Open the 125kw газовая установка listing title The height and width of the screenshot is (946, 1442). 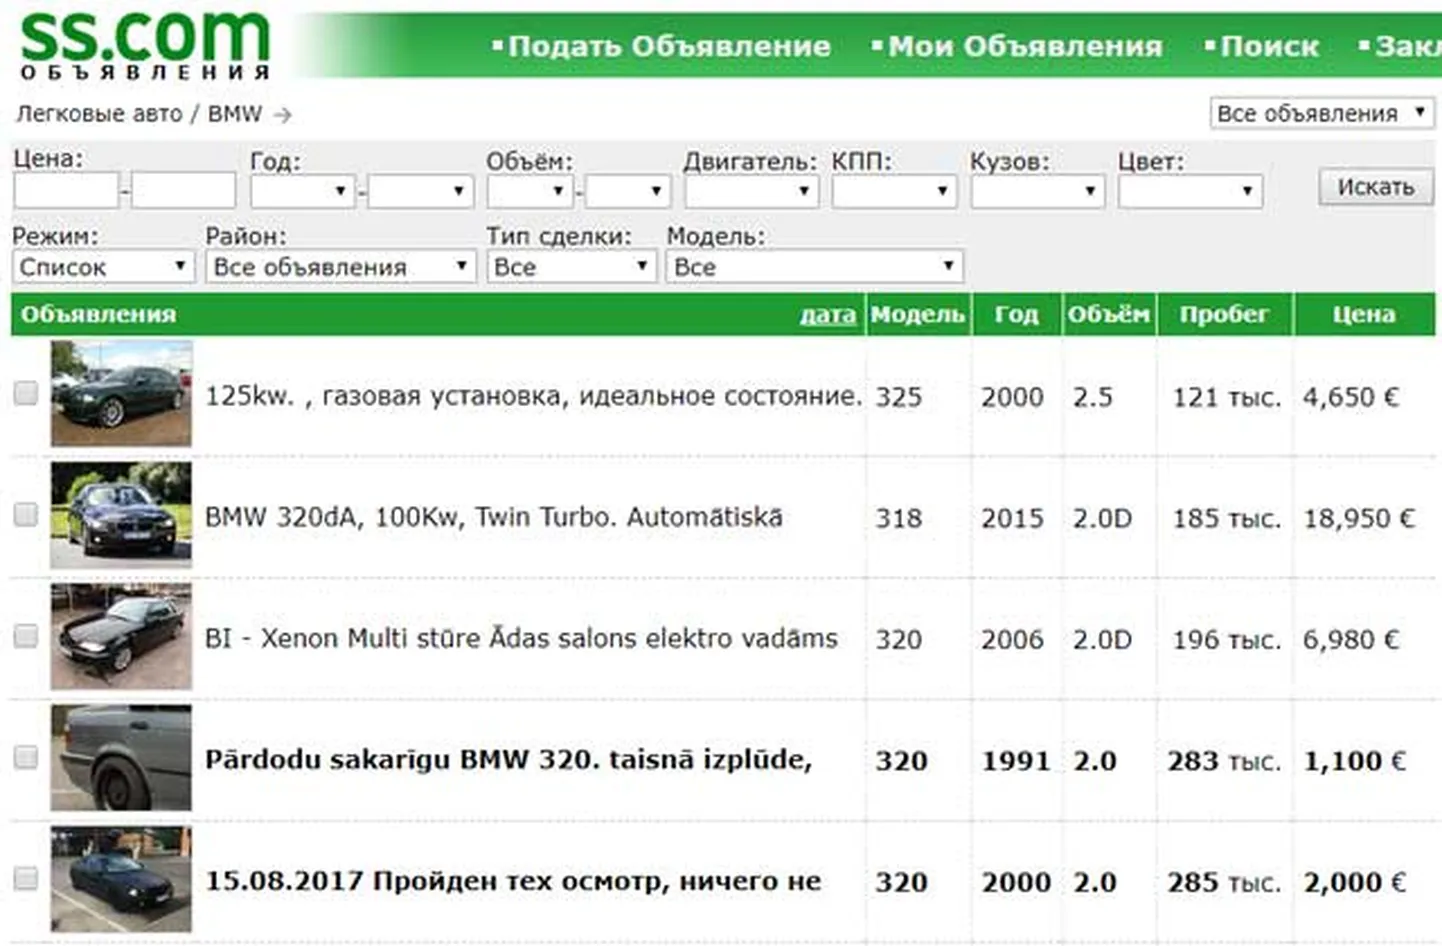533,396
